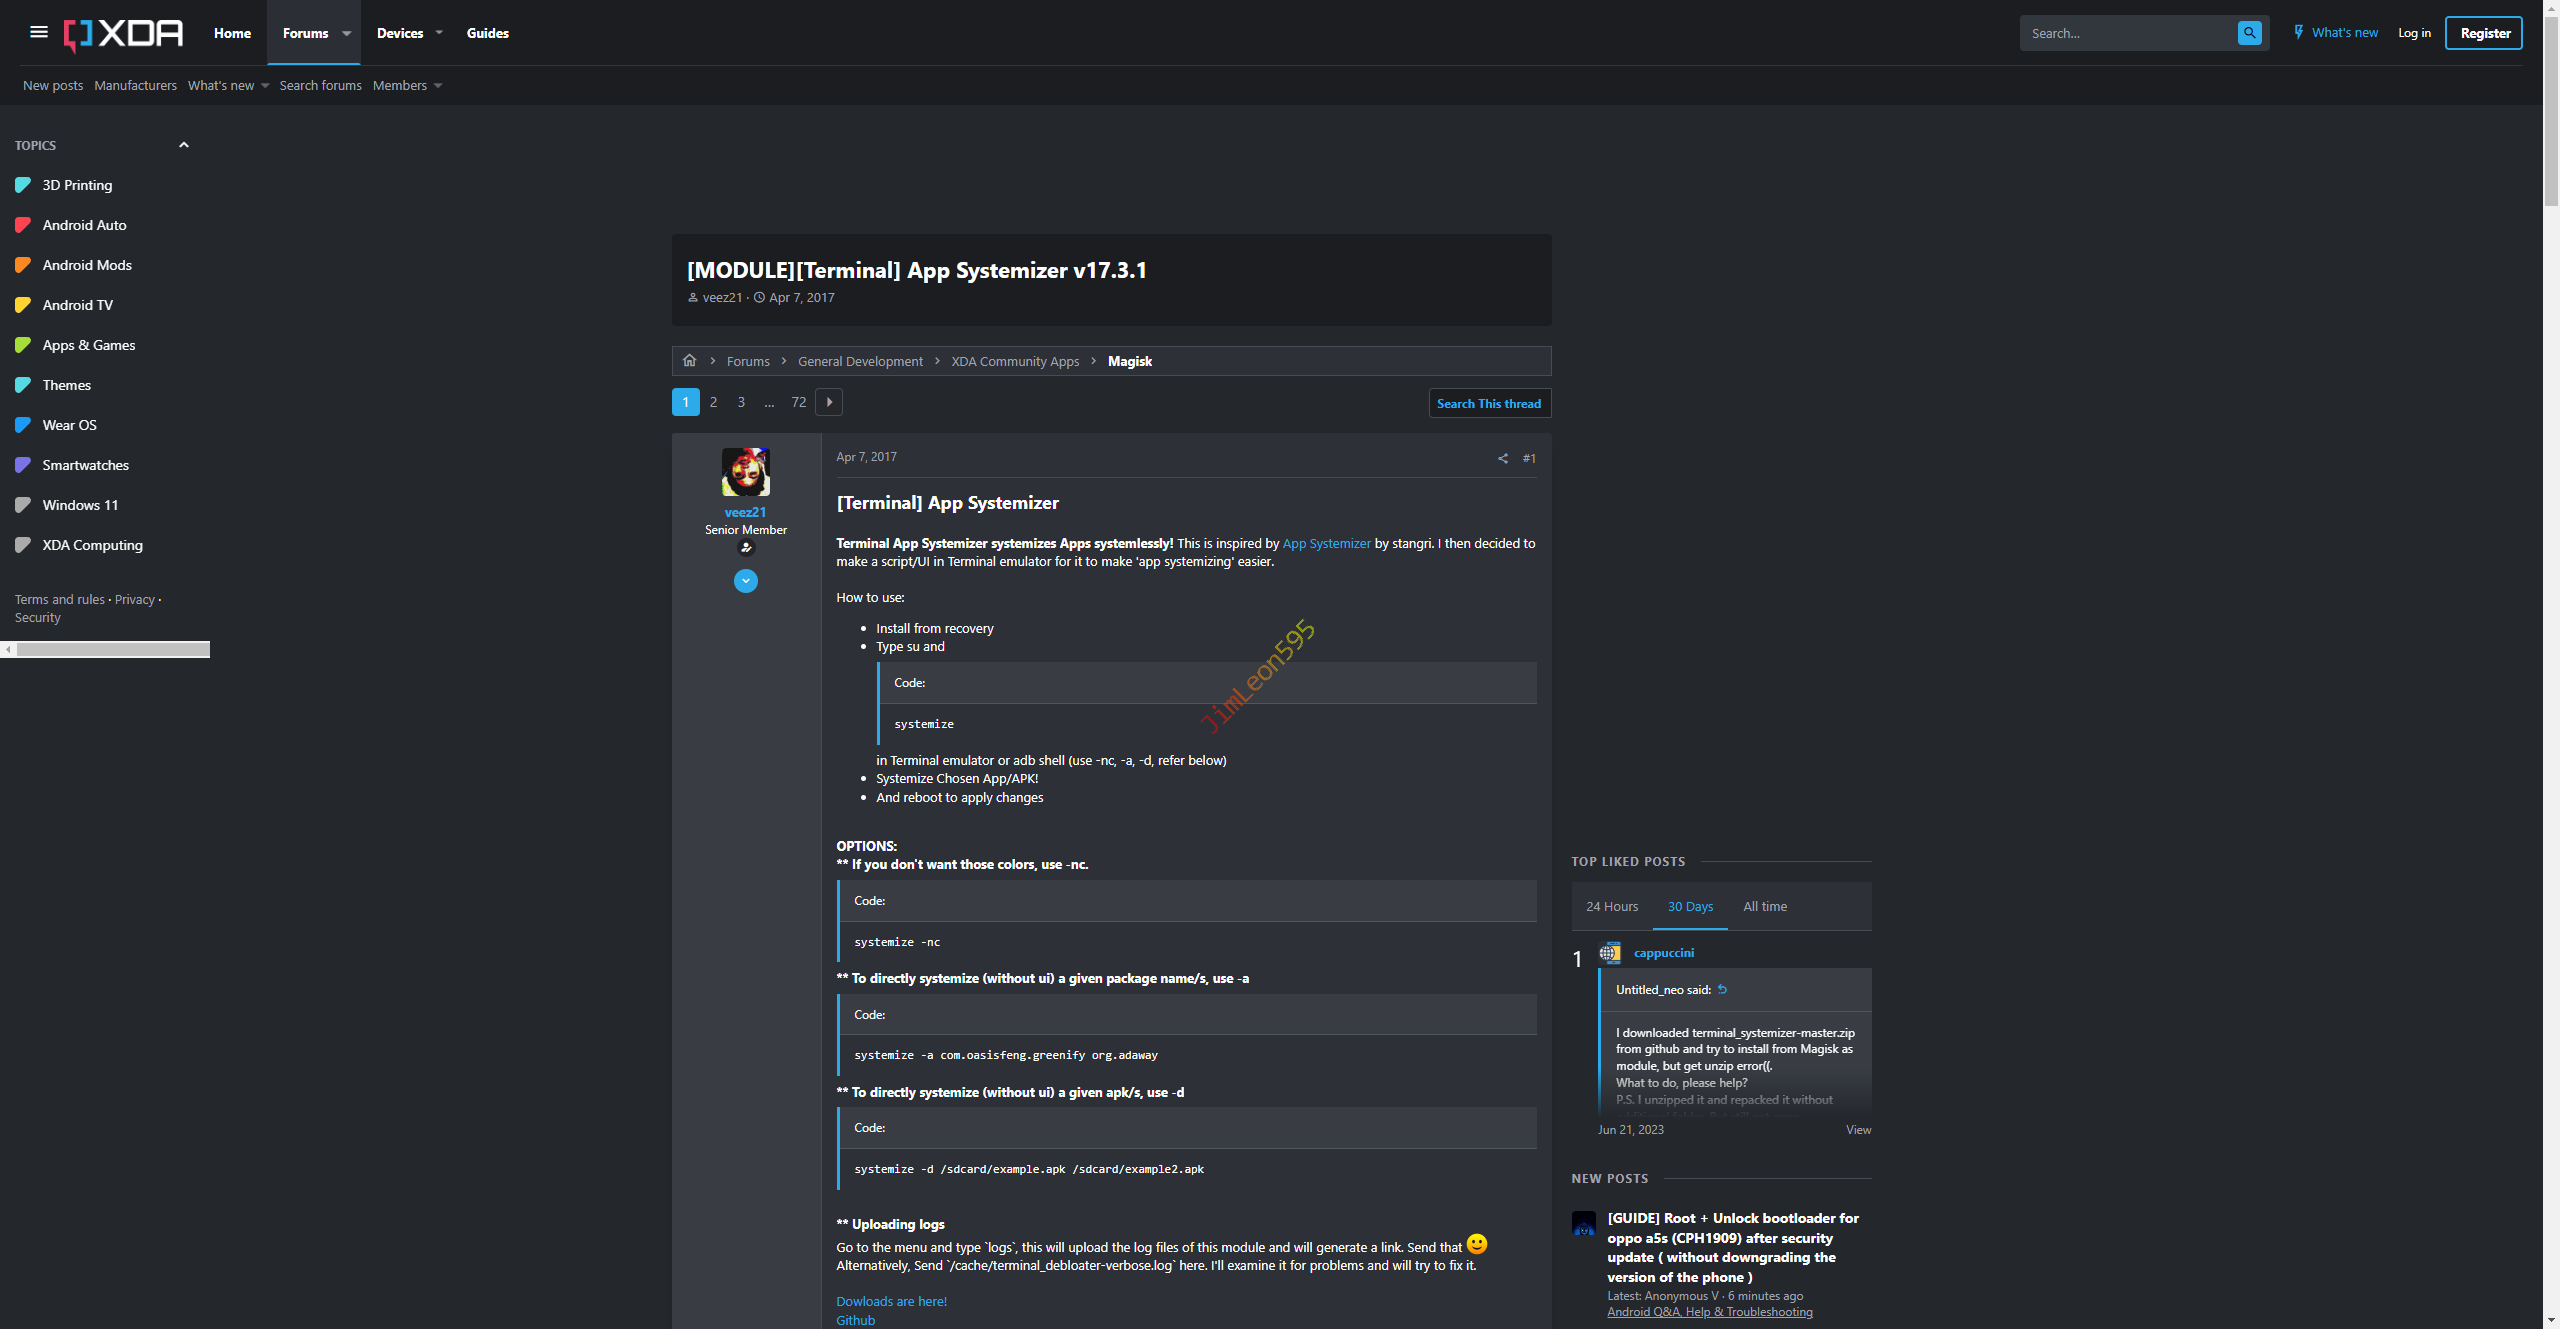Viewport: 2560px width, 1329px height.
Task: Switch to the 24 Hours tab
Action: 1612,906
